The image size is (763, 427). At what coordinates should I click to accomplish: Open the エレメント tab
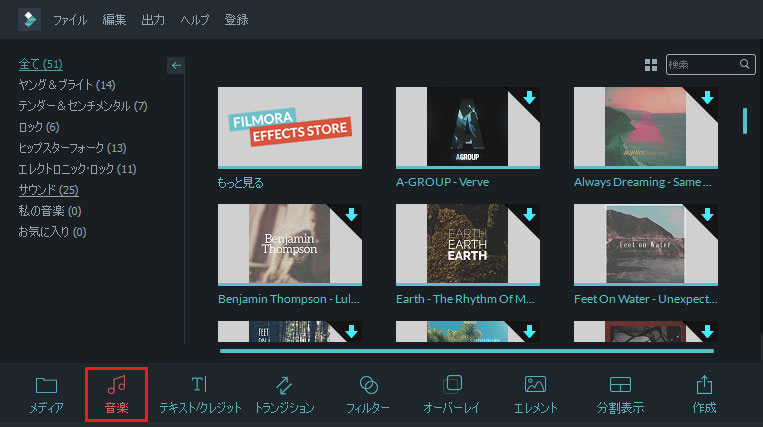[x=535, y=395]
